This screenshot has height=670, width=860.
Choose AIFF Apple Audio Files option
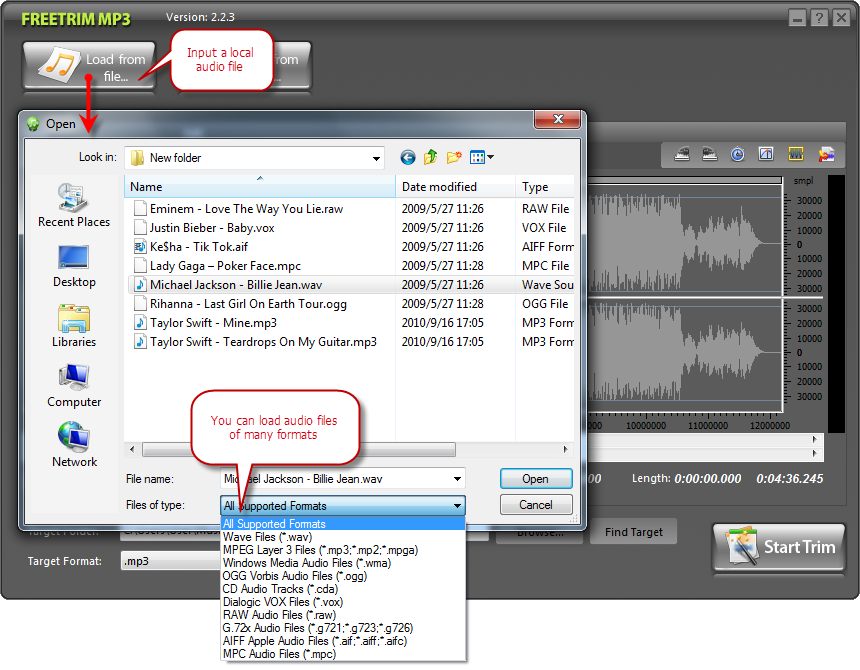pos(343,641)
